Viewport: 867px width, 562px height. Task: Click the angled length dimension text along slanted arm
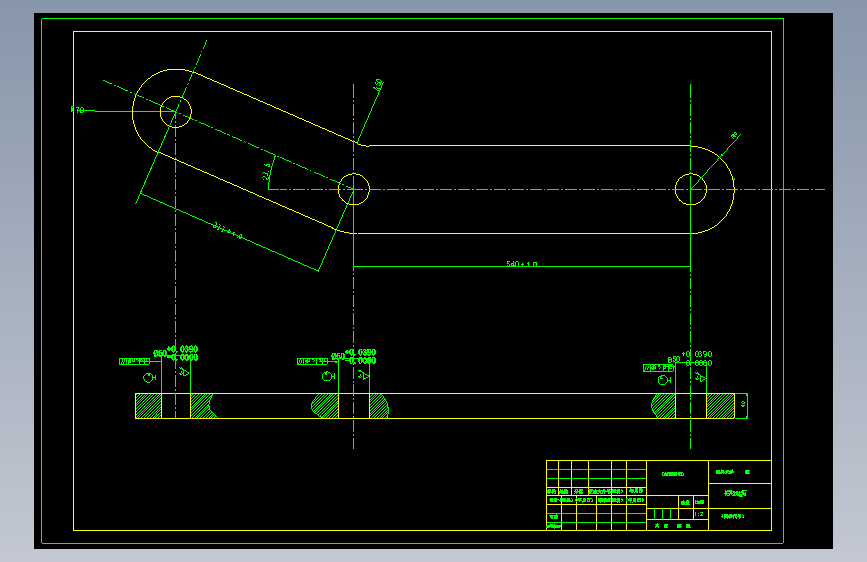click(228, 231)
